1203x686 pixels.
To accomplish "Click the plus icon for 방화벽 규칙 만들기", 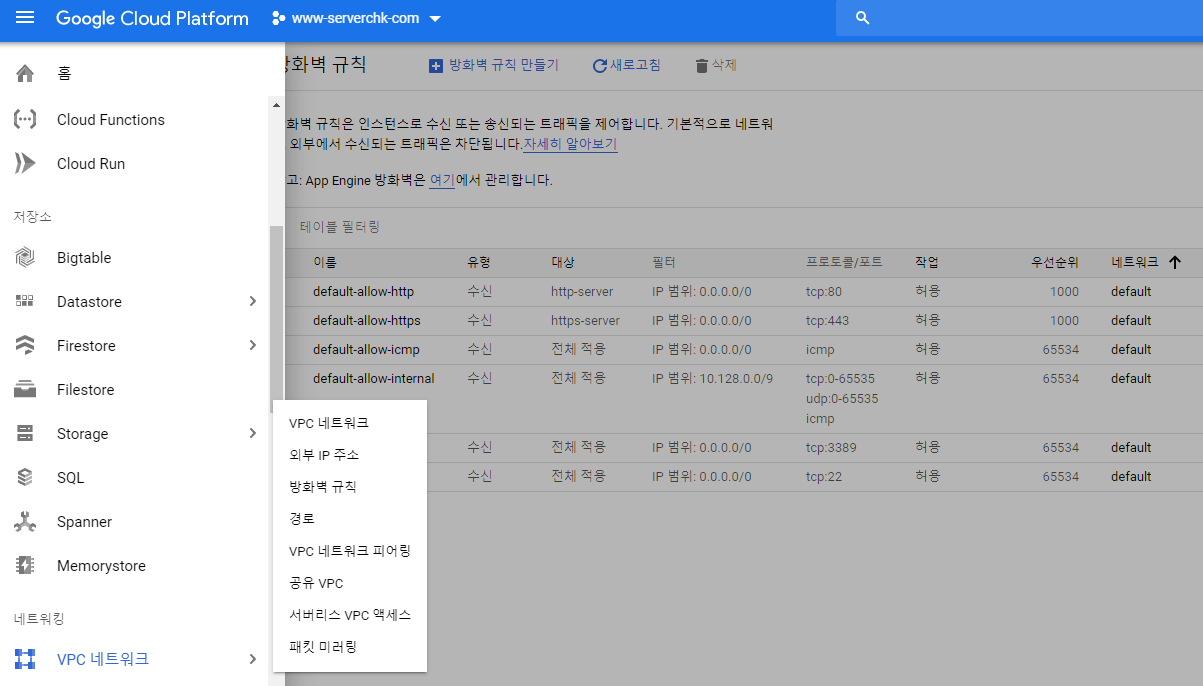I will pyautogui.click(x=436, y=66).
